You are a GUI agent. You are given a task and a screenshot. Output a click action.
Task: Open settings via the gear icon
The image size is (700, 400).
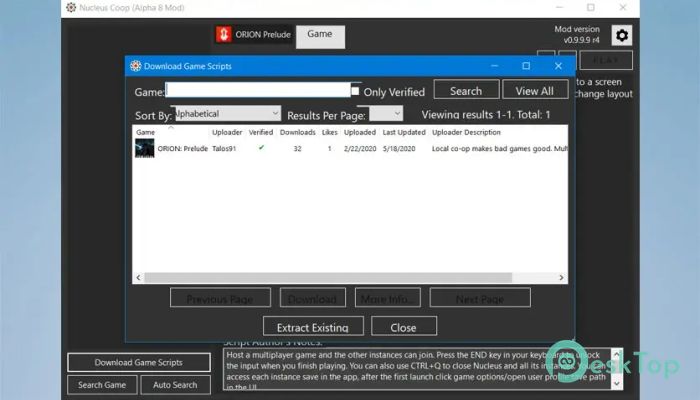pyautogui.click(x=621, y=35)
